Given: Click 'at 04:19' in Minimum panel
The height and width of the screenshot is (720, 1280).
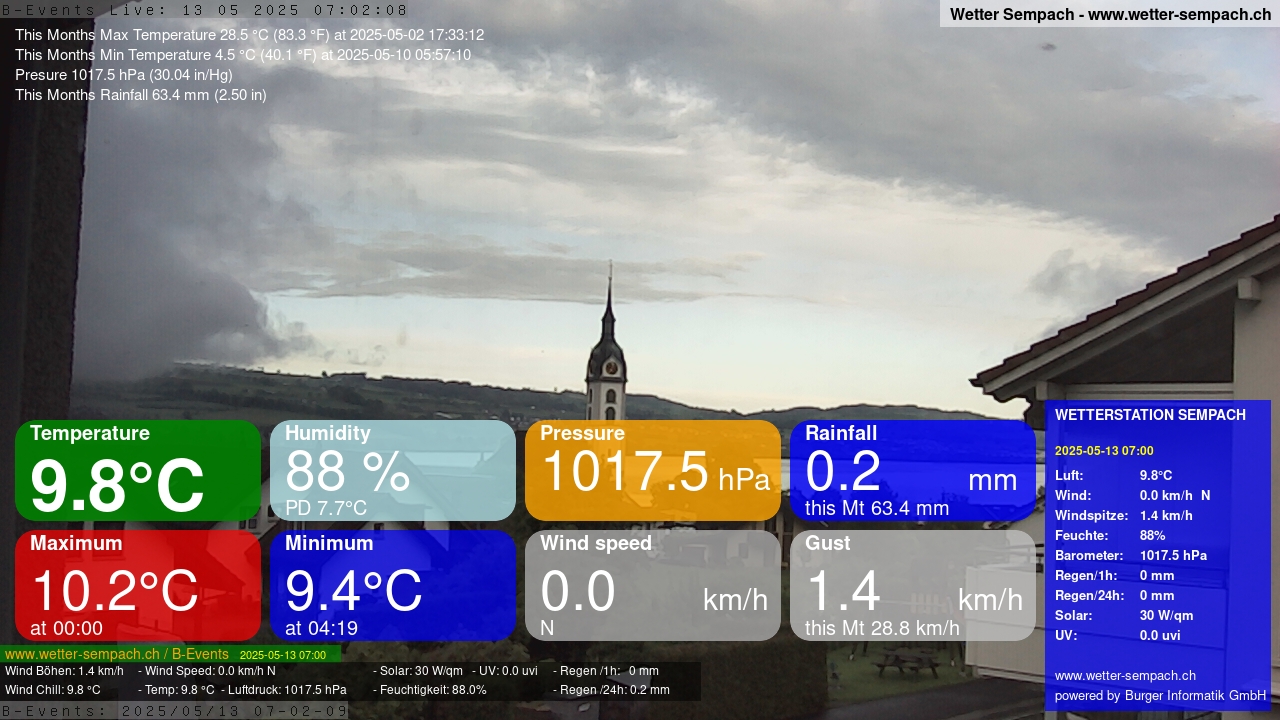Looking at the screenshot, I should pos(321,628).
